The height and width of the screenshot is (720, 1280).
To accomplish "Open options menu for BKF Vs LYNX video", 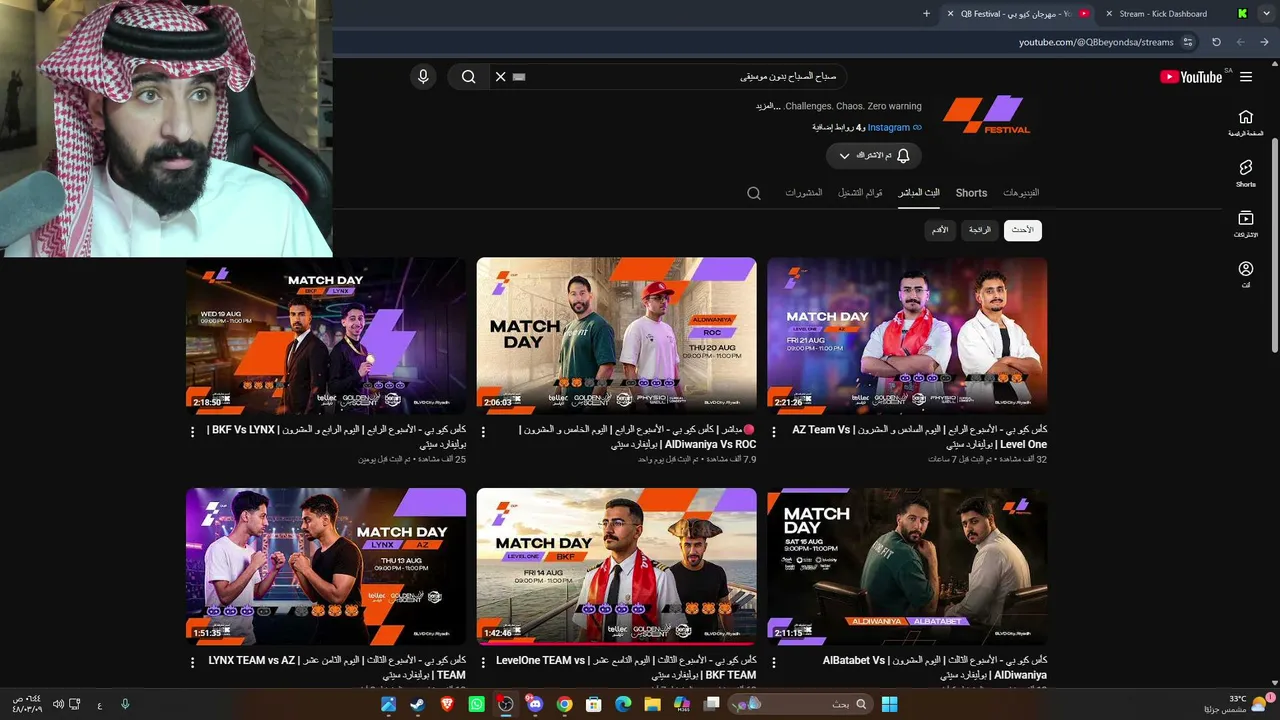I will (x=192, y=432).
